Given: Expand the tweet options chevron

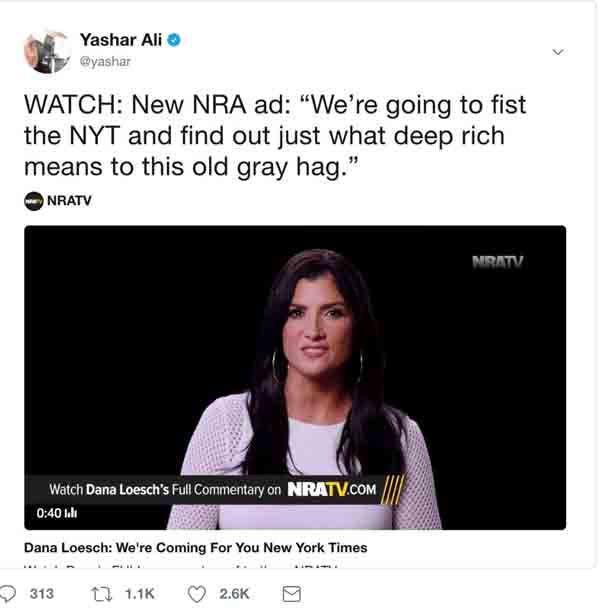Looking at the screenshot, I should 557,52.
